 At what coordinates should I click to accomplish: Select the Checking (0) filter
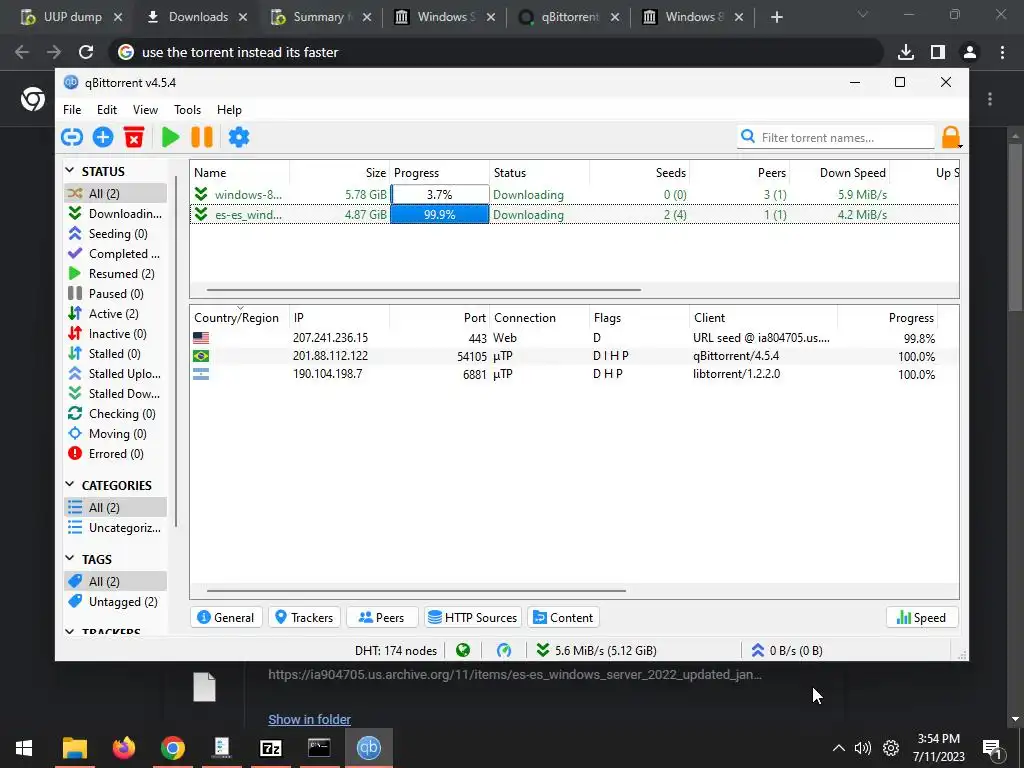(116, 413)
